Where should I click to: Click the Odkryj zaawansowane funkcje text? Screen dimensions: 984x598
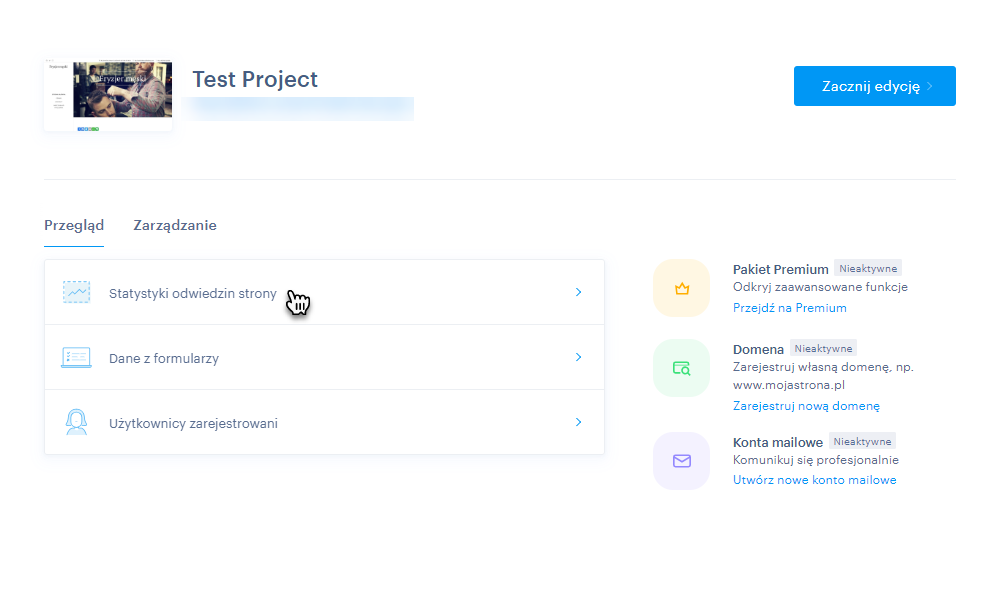820,287
